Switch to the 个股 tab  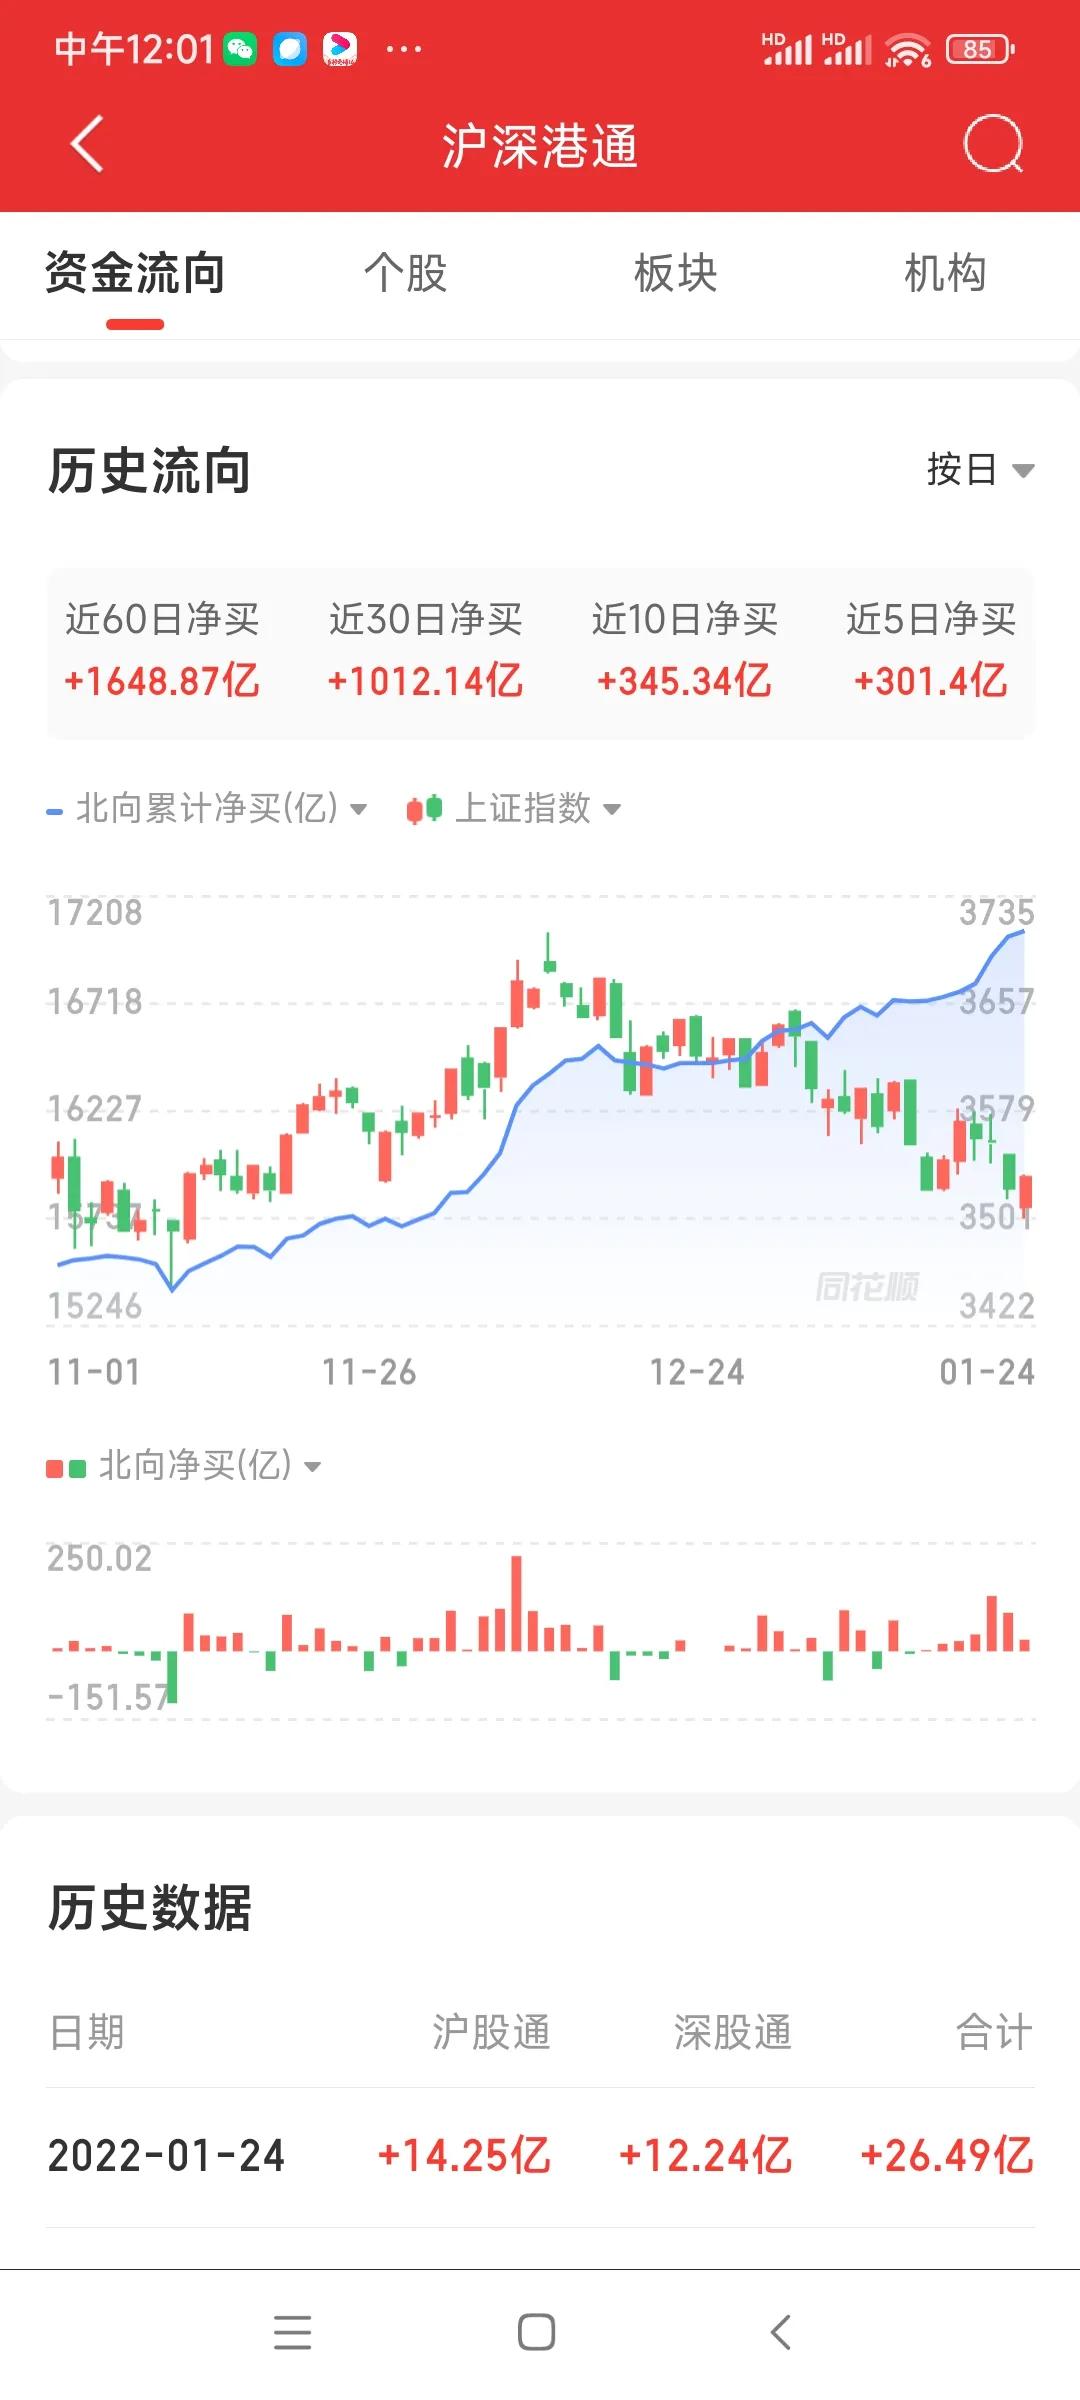click(405, 273)
